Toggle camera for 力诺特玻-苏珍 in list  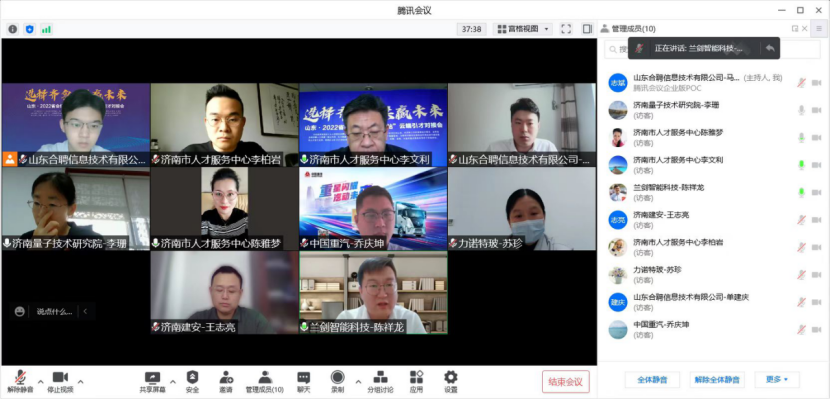tap(816, 275)
